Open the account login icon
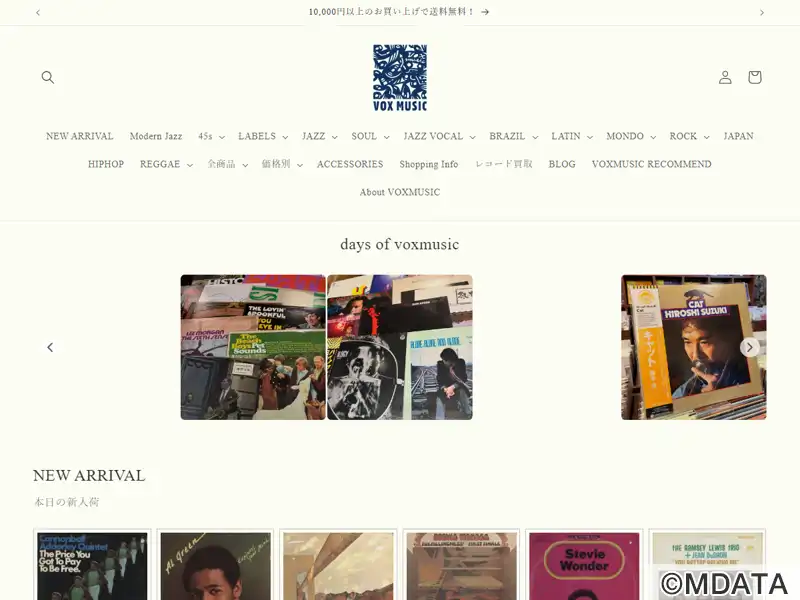800x600 pixels. pos(725,77)
